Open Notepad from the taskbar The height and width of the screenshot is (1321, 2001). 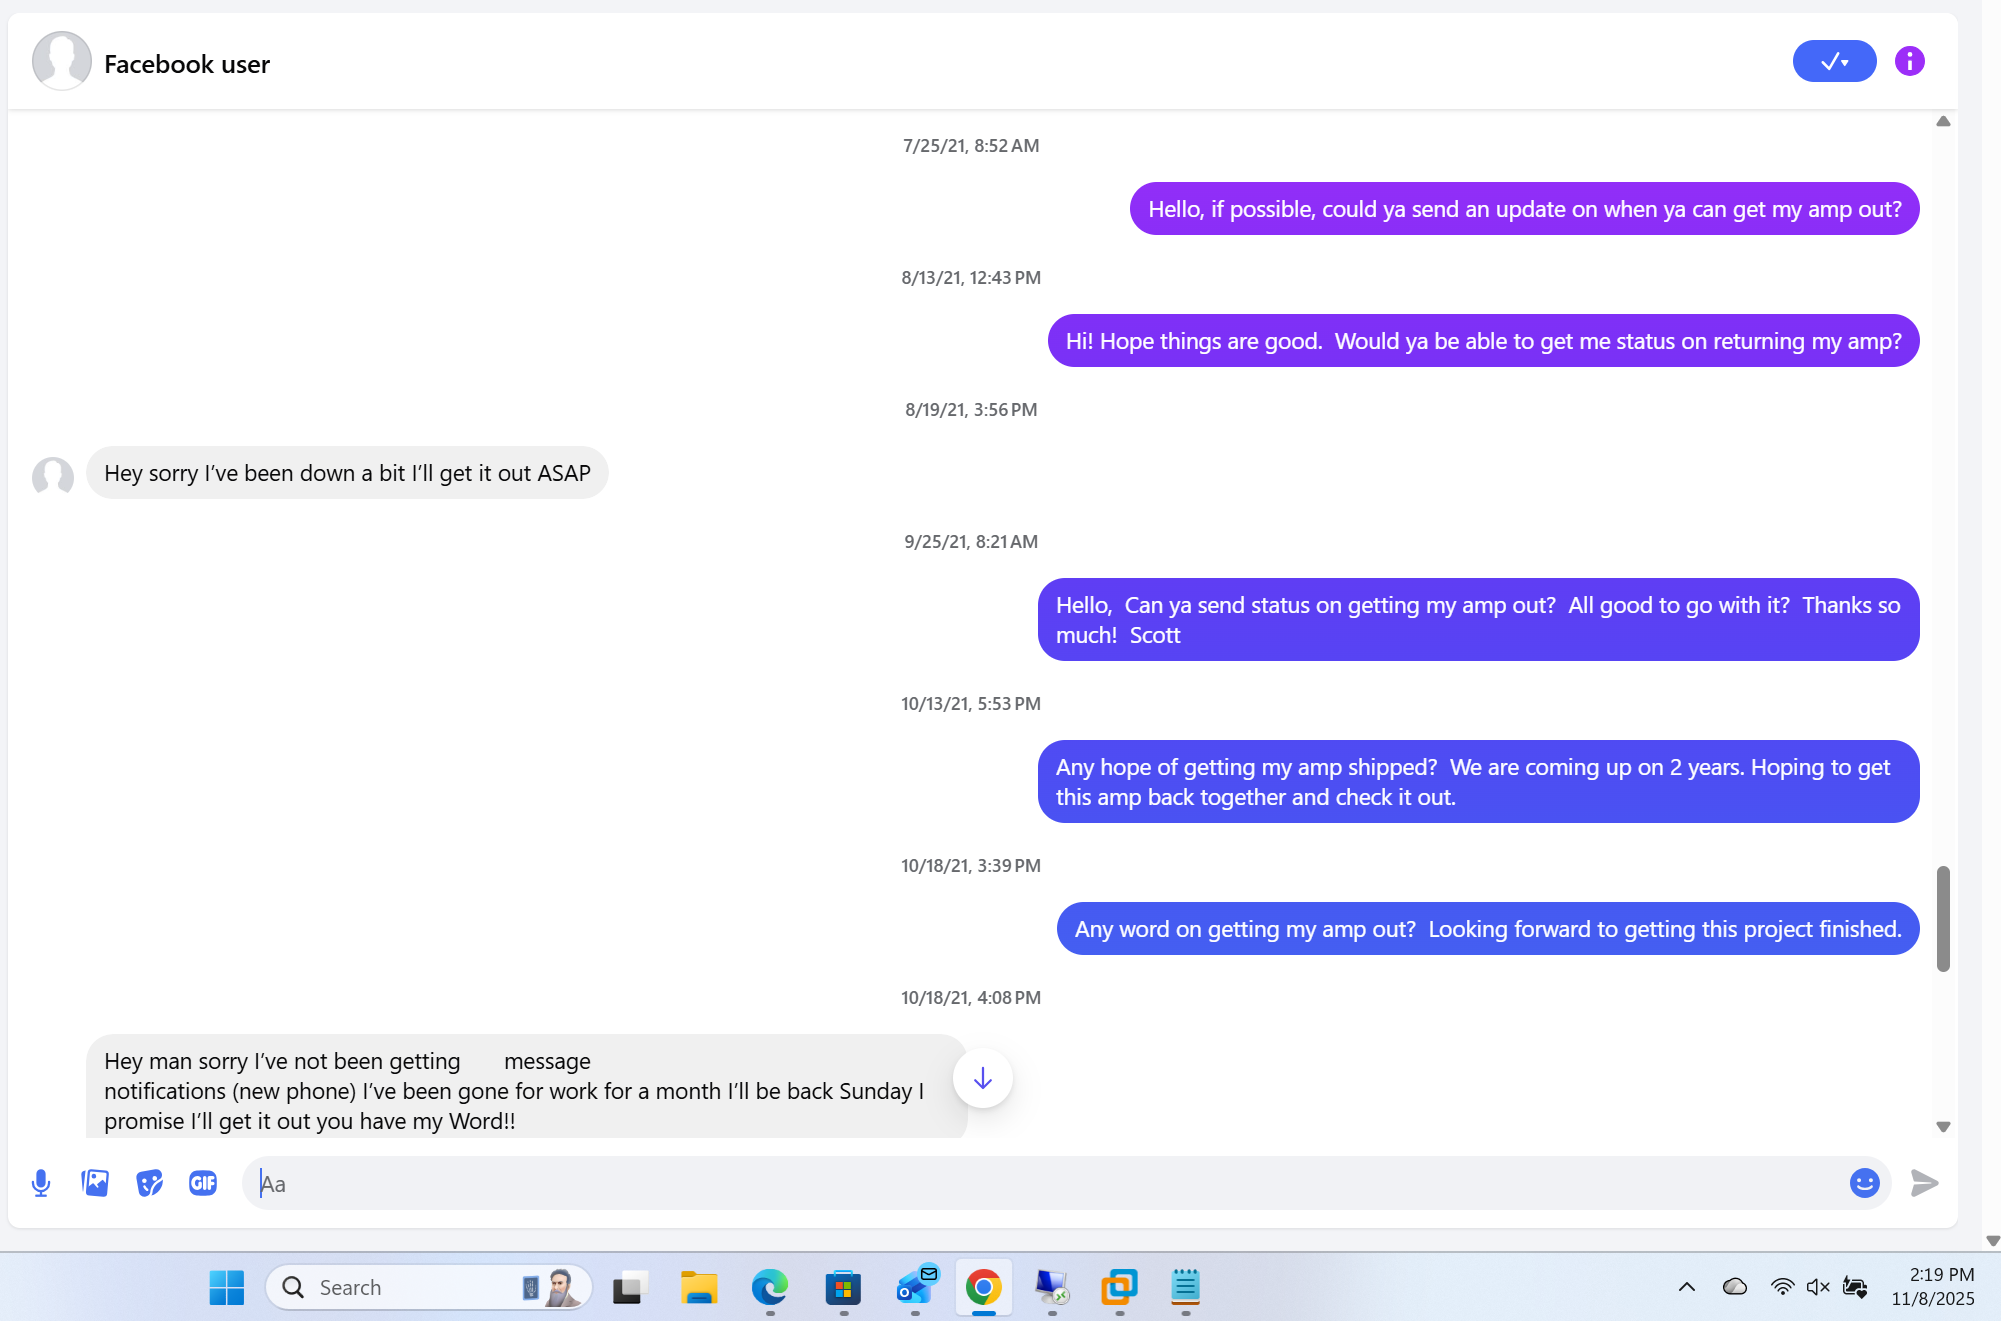(x=1185, y=1288)
